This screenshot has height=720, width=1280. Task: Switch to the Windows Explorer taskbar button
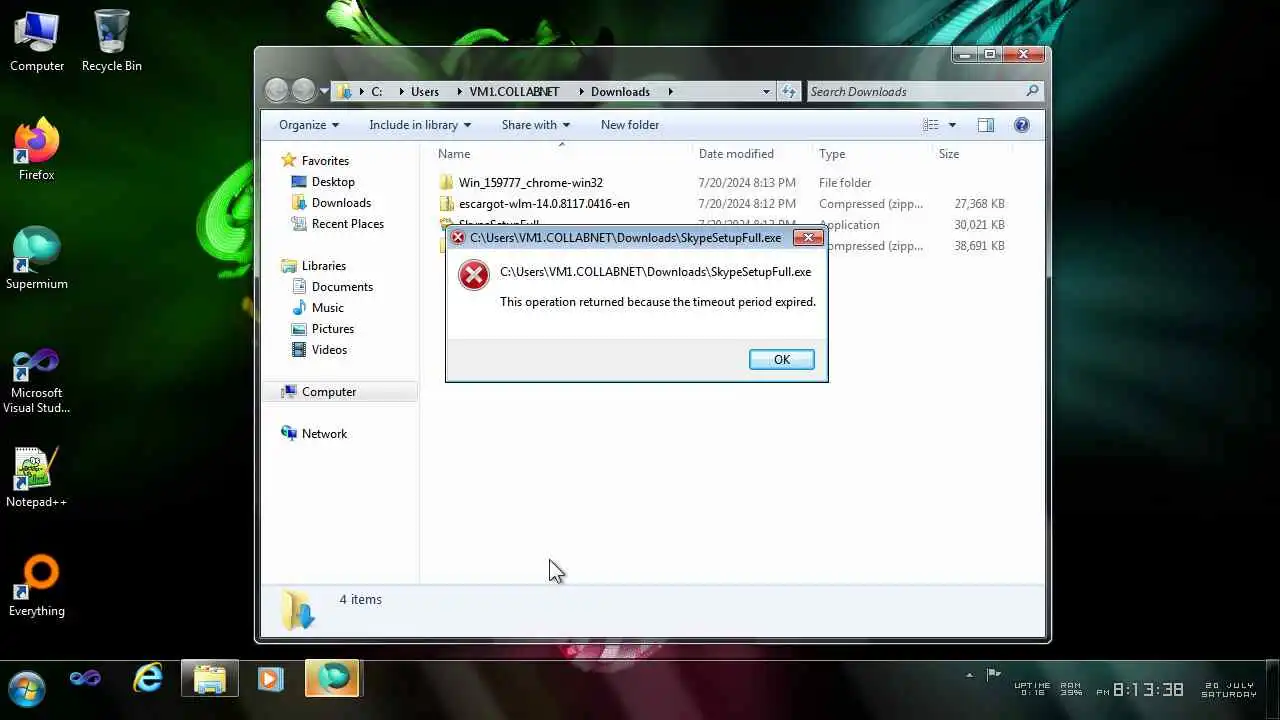[x=209, y=679]
